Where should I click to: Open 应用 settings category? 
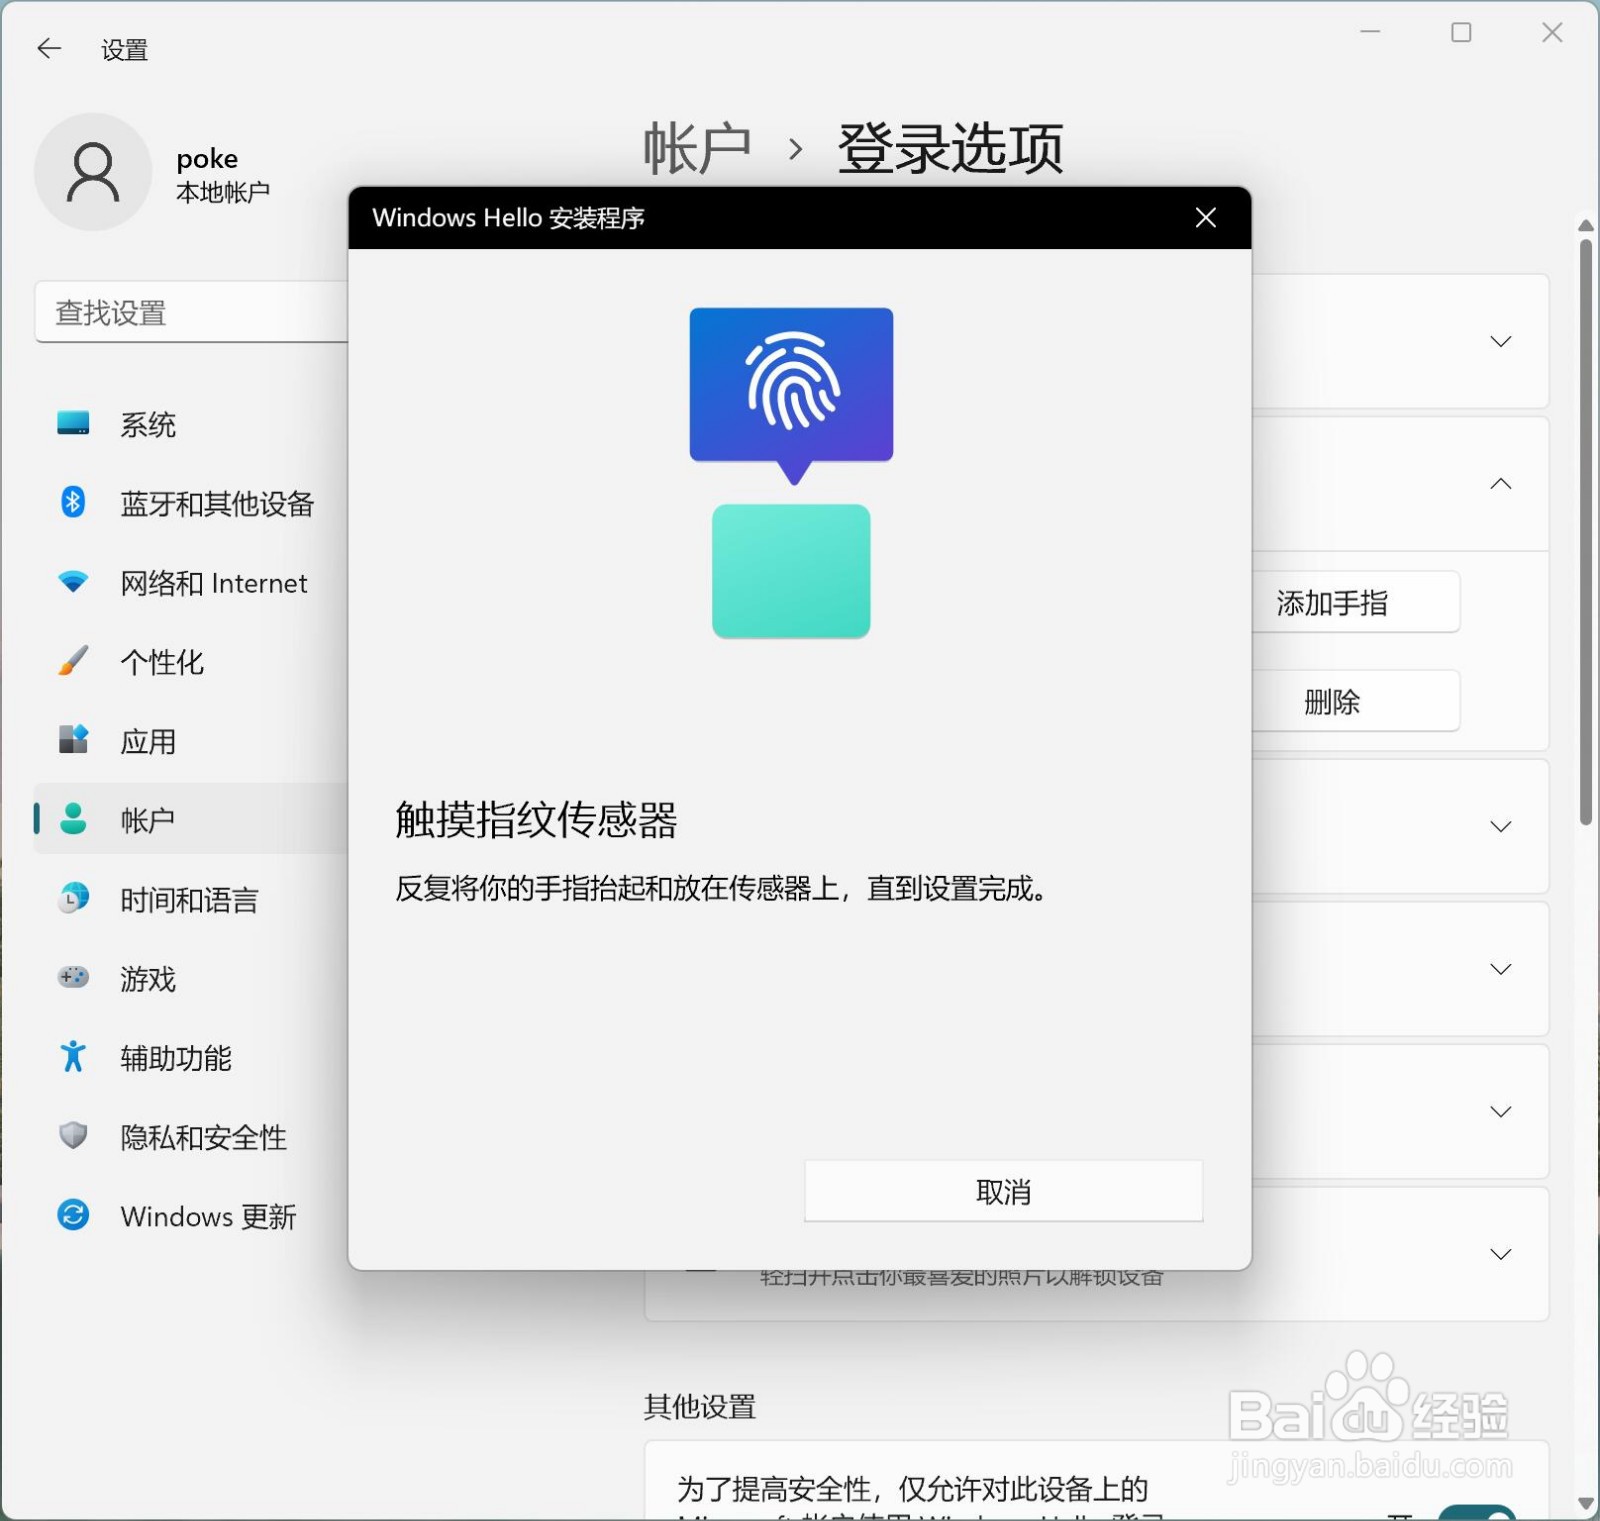coord(190,741)
